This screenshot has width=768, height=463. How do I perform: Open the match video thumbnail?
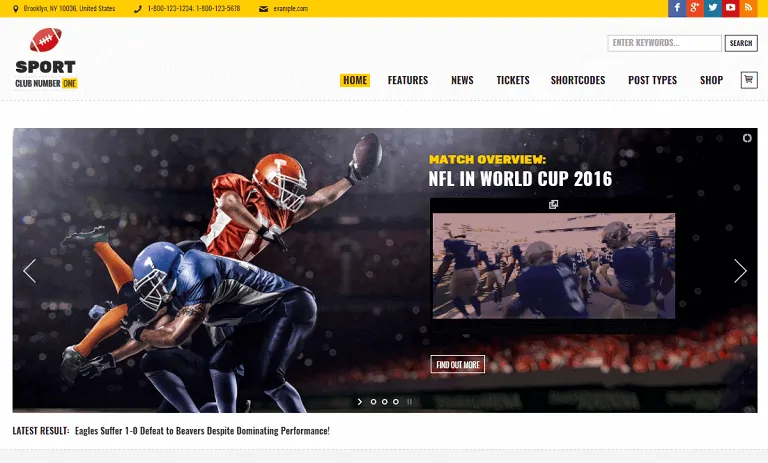point(554,266)
